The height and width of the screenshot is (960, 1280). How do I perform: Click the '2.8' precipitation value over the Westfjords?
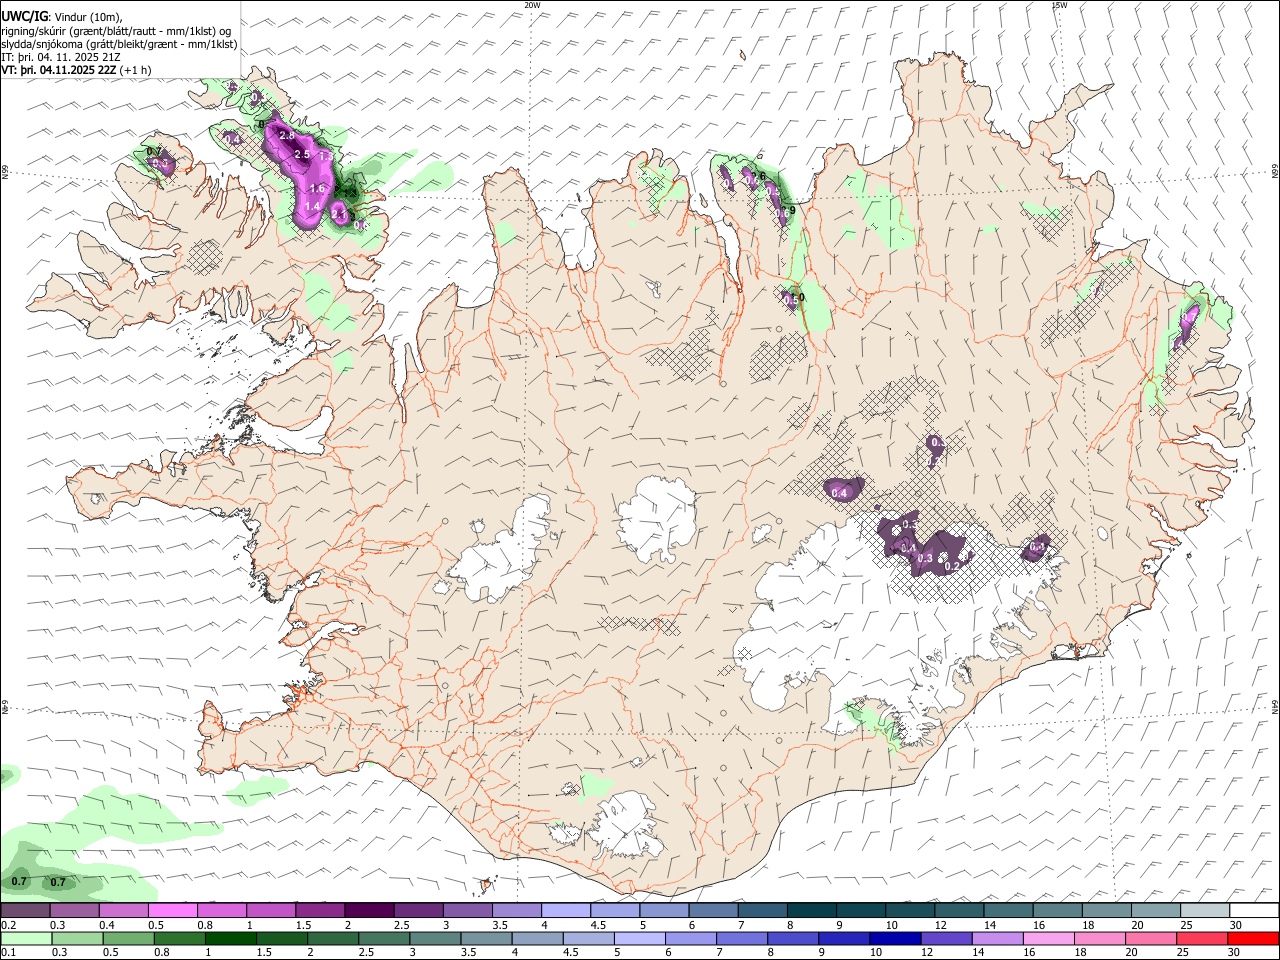(x=285, y=135)
